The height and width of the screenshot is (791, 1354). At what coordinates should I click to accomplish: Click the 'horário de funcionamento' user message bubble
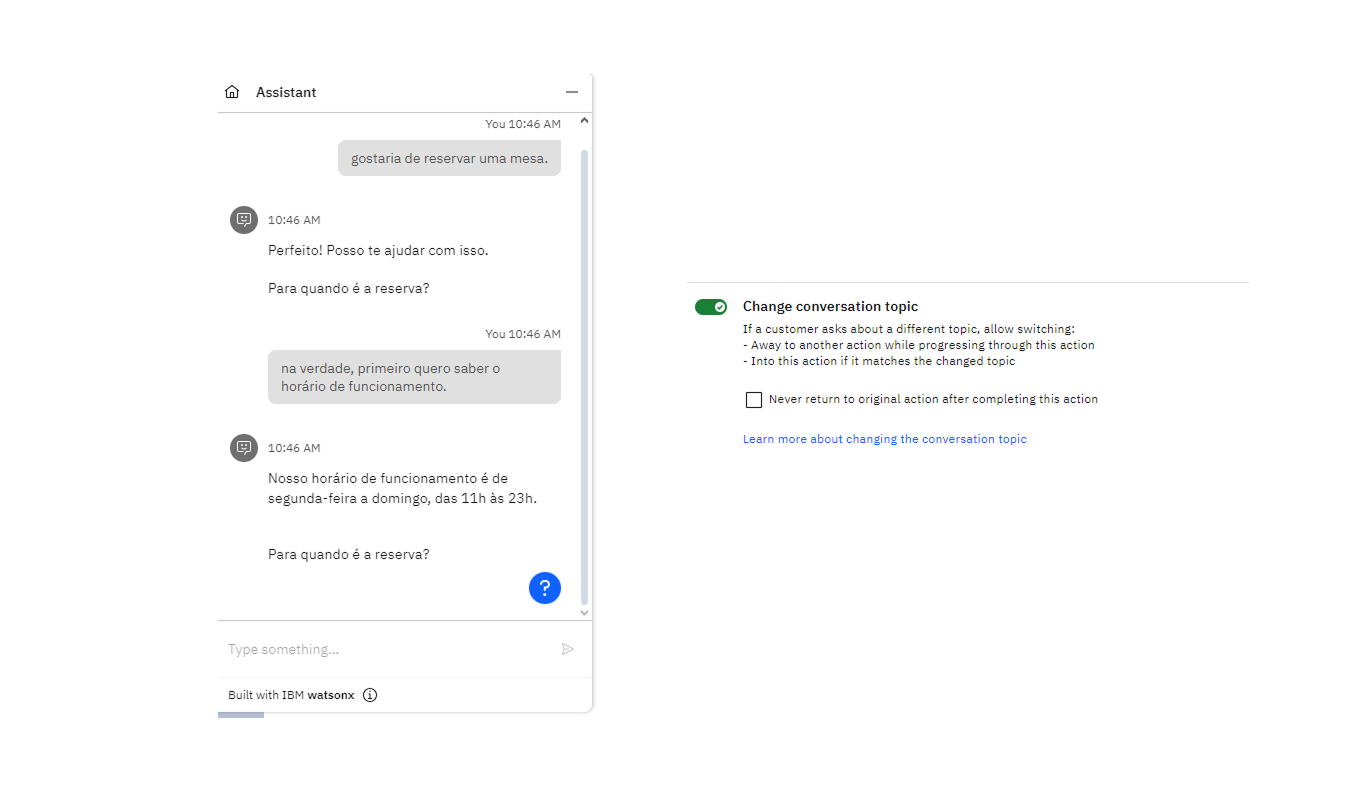click(x=414, y=377)
